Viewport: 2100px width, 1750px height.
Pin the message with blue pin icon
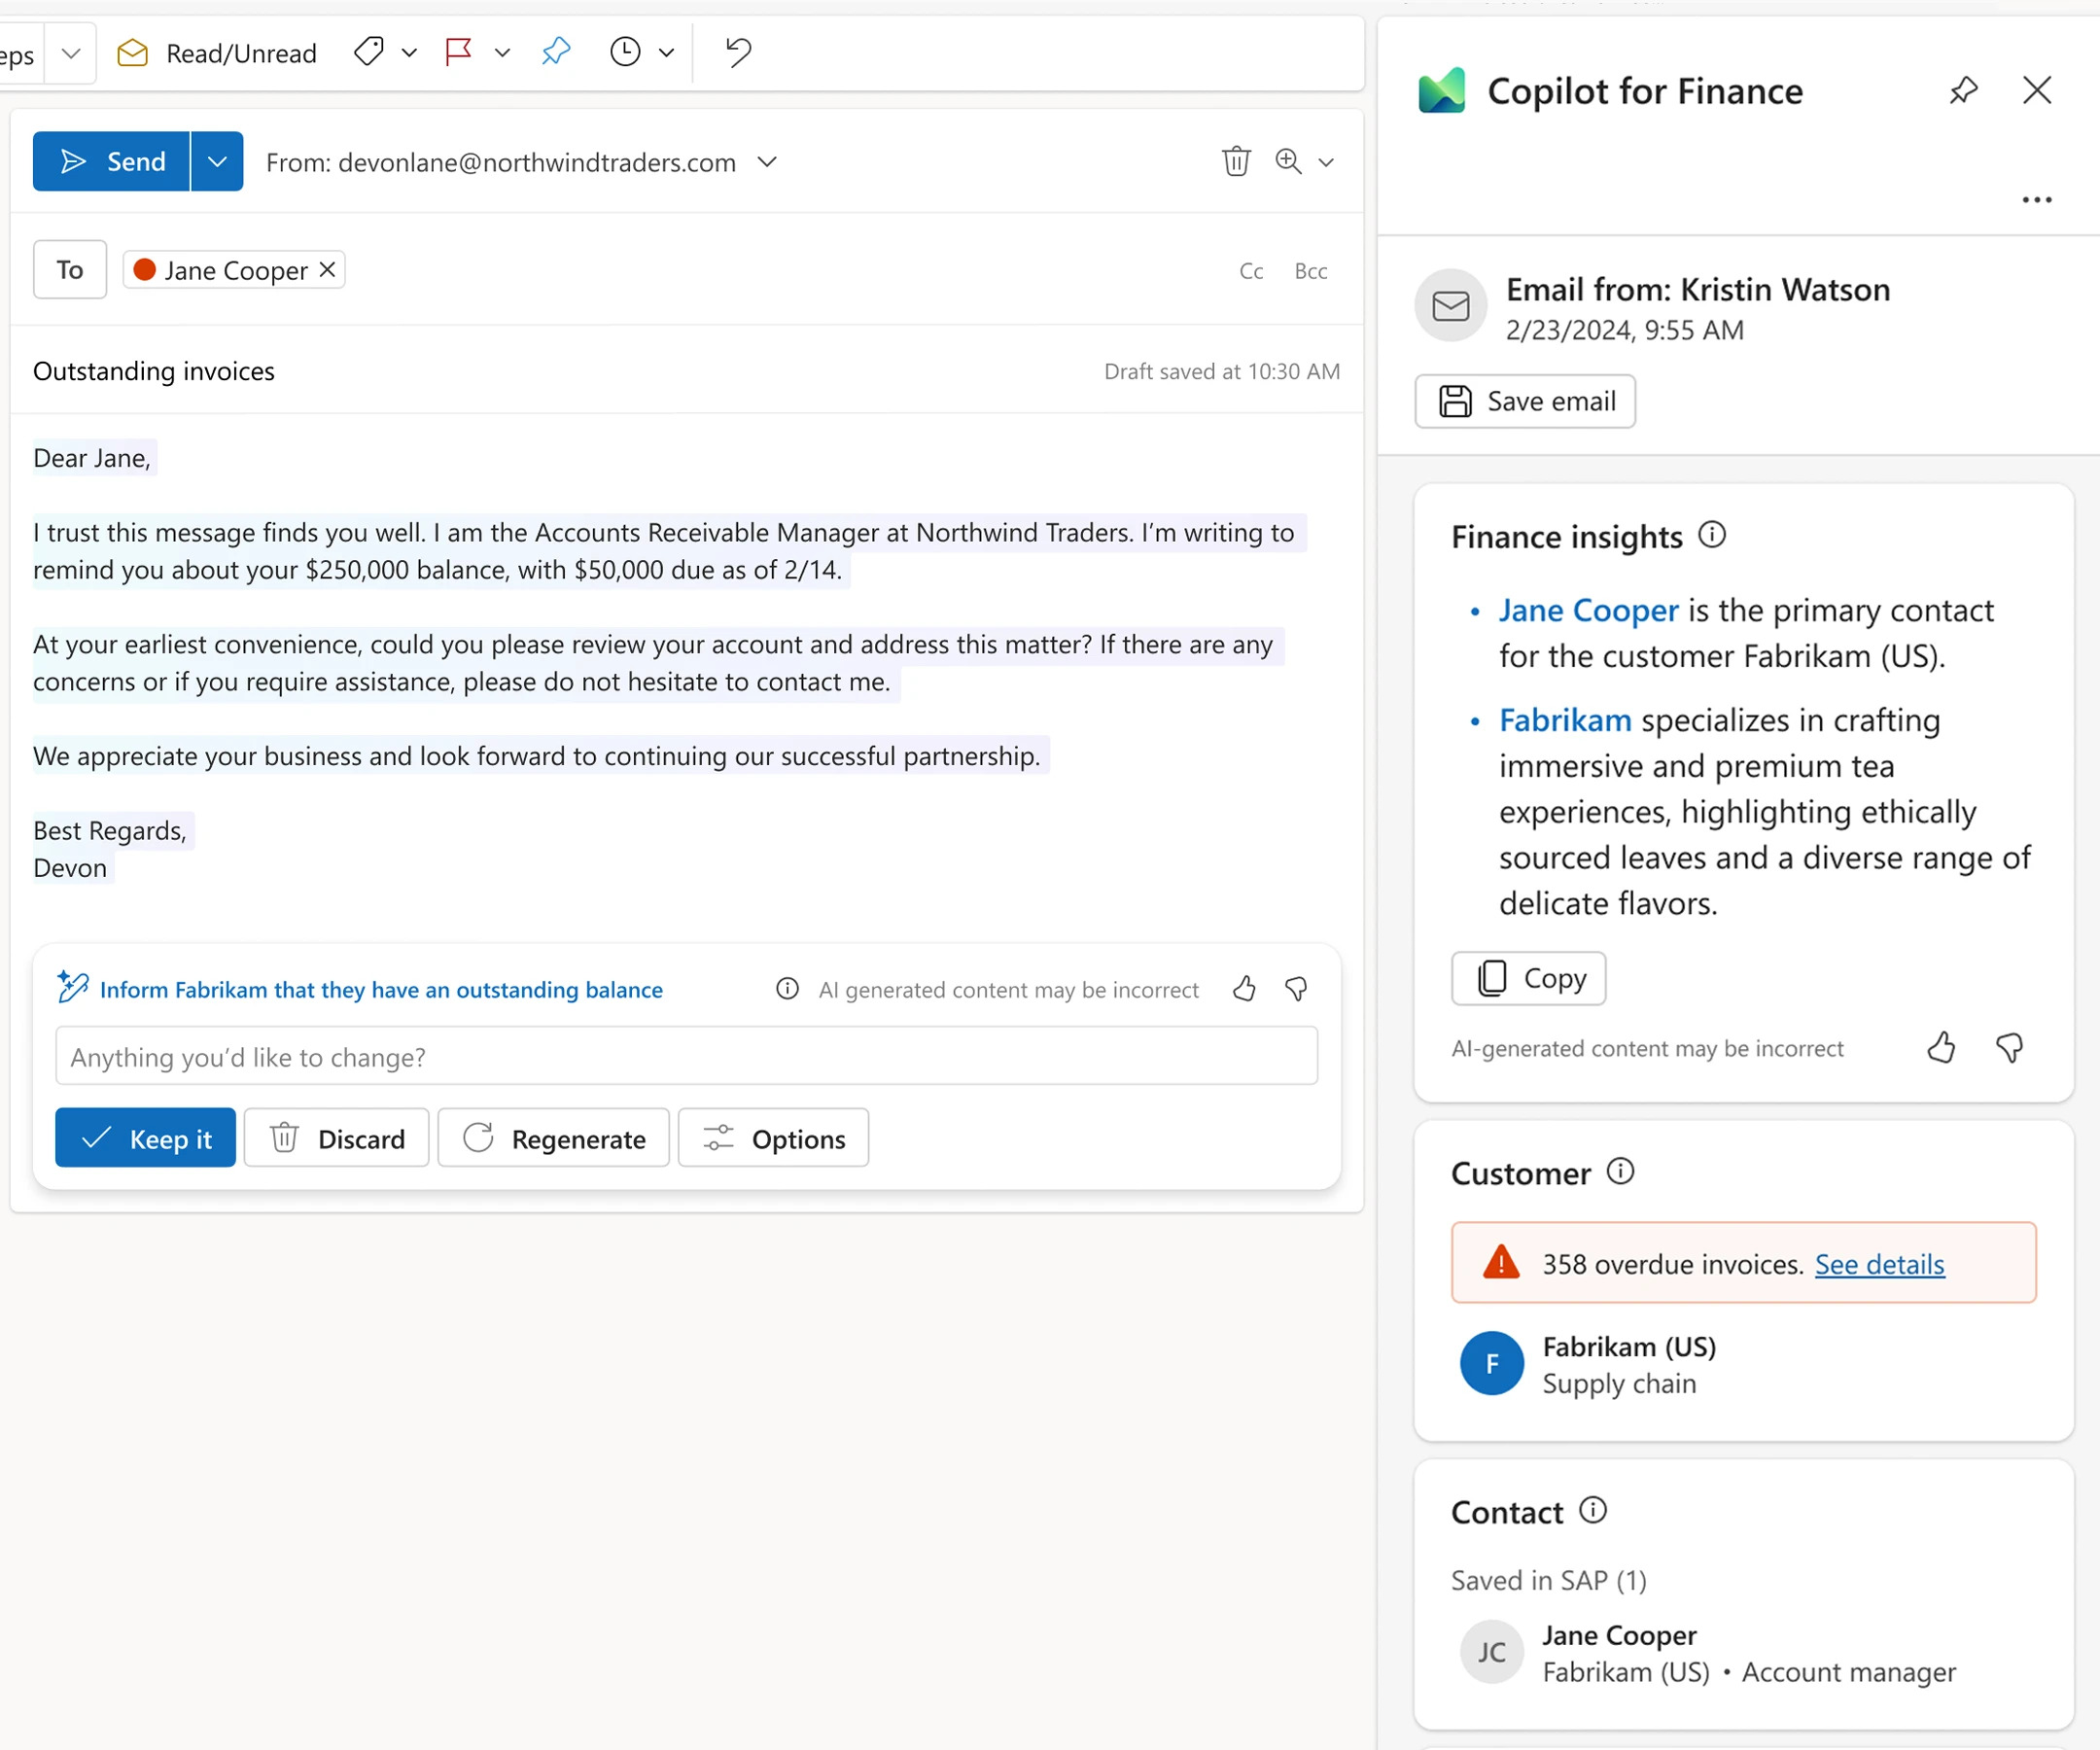coord(556,52)
